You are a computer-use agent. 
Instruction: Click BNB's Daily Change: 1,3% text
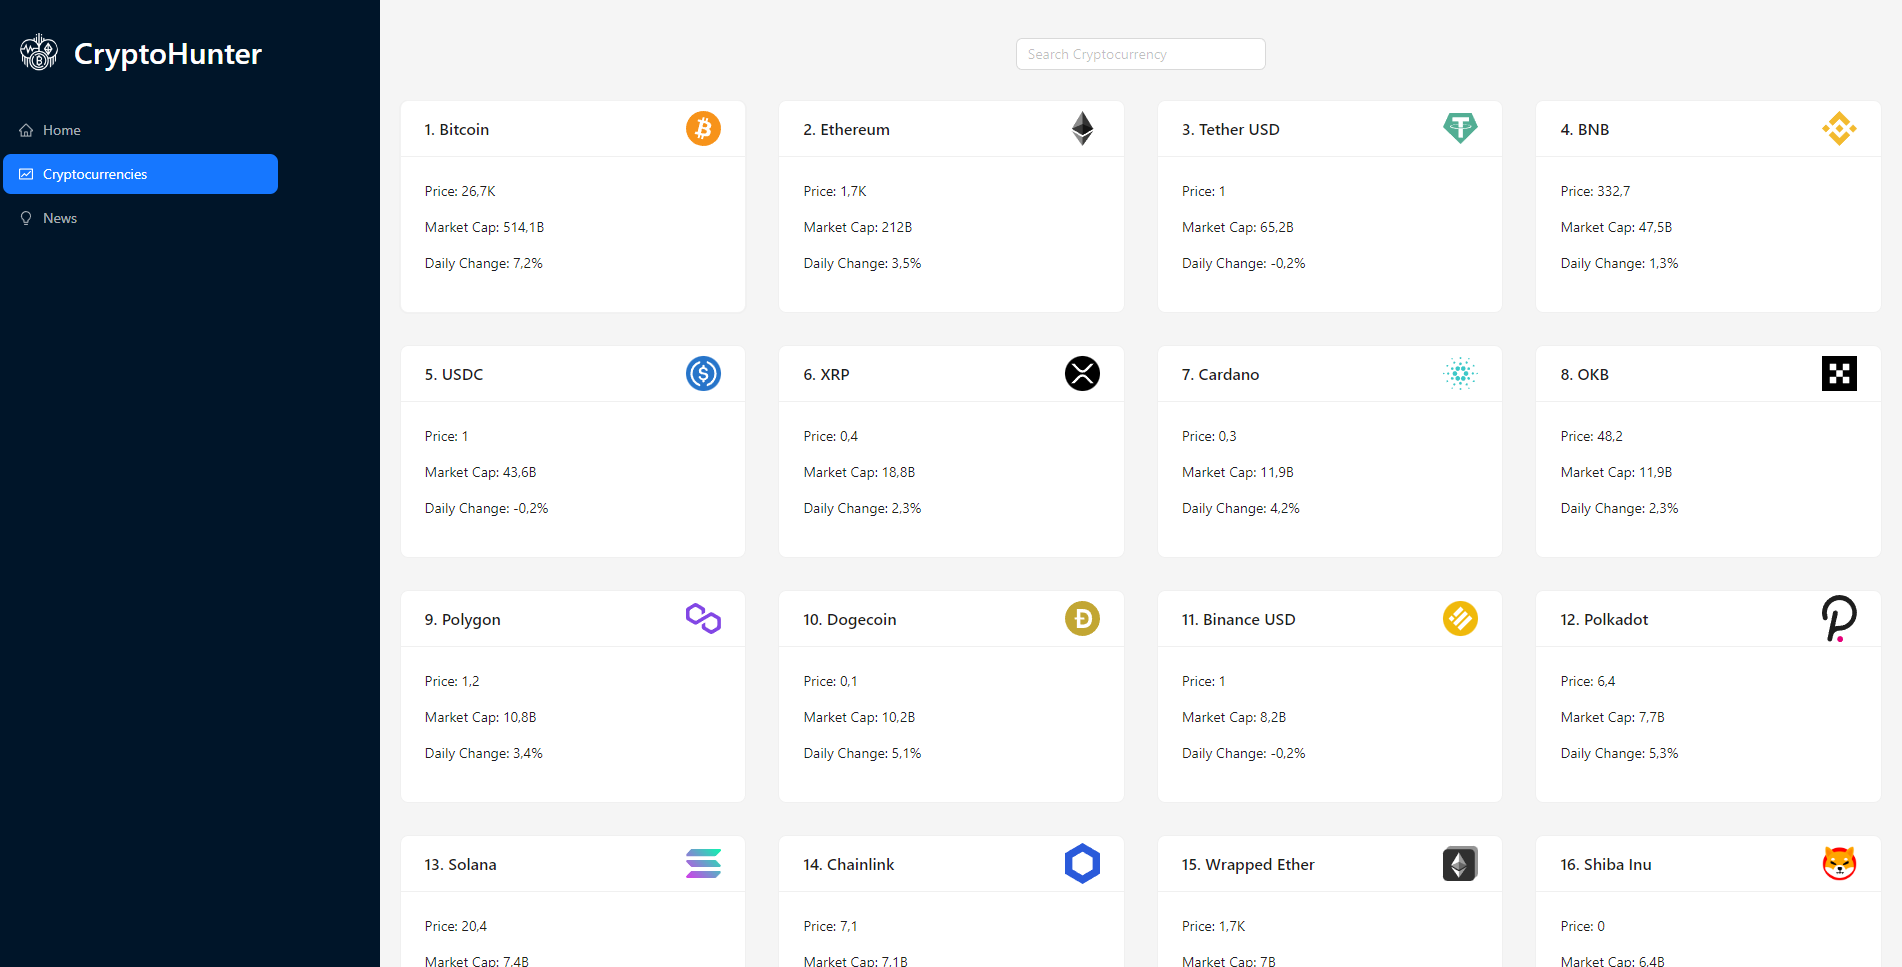1619,263
